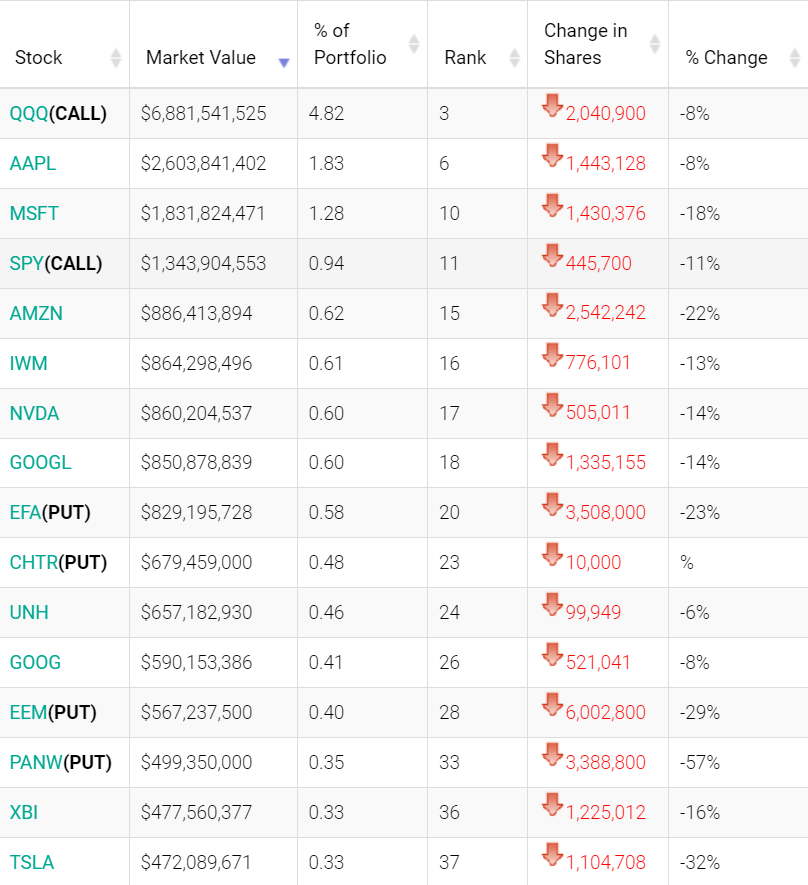
Task: Sort by % of Portfolio column
Action: click(414, 44)
